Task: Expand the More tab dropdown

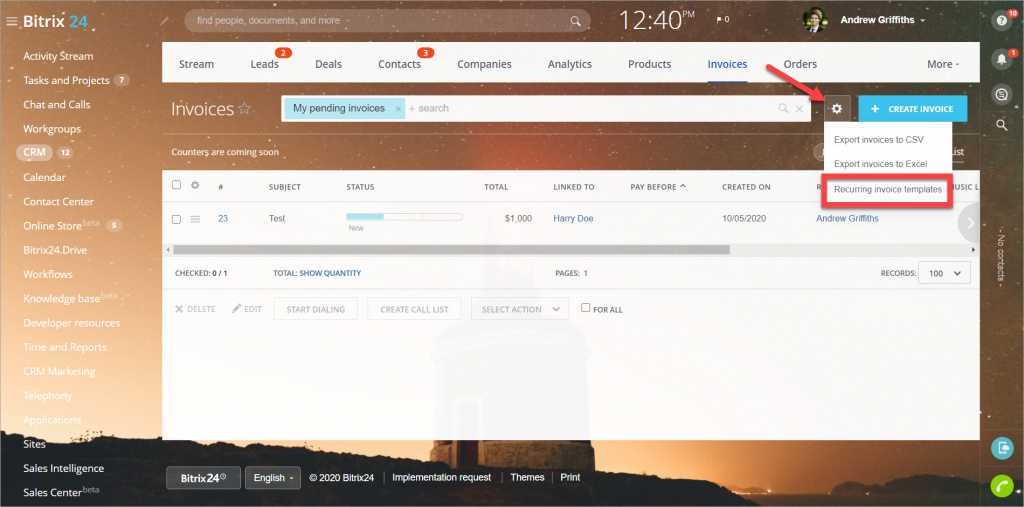Action: pos(943,64)
